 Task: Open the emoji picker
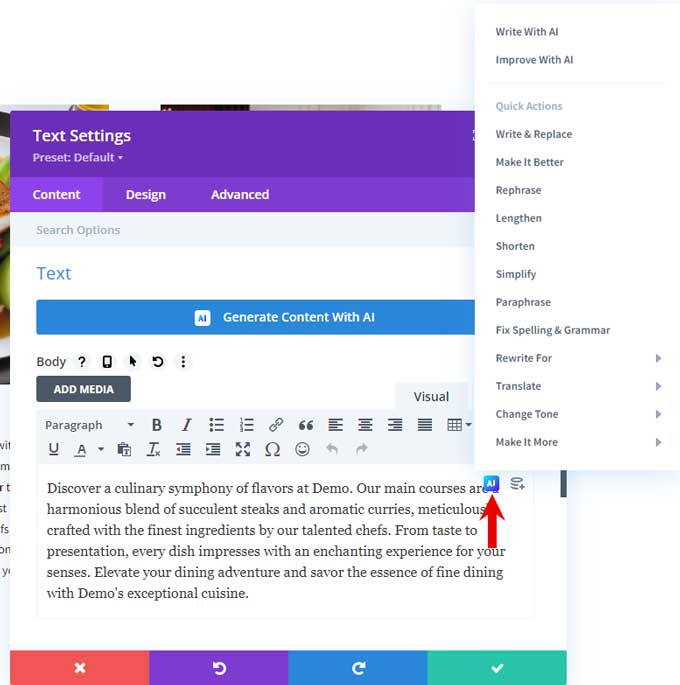(x=302, y=449)
